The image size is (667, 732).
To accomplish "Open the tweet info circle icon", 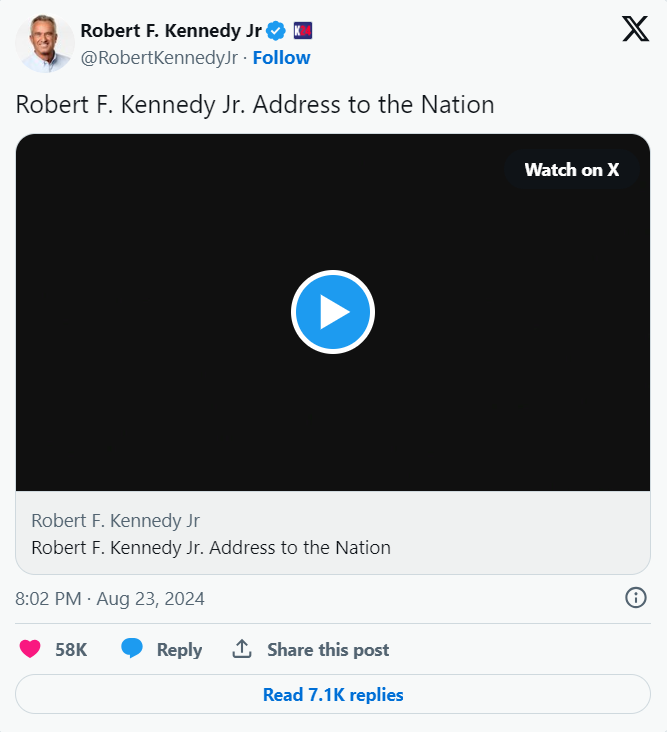I will pos(635,598).
